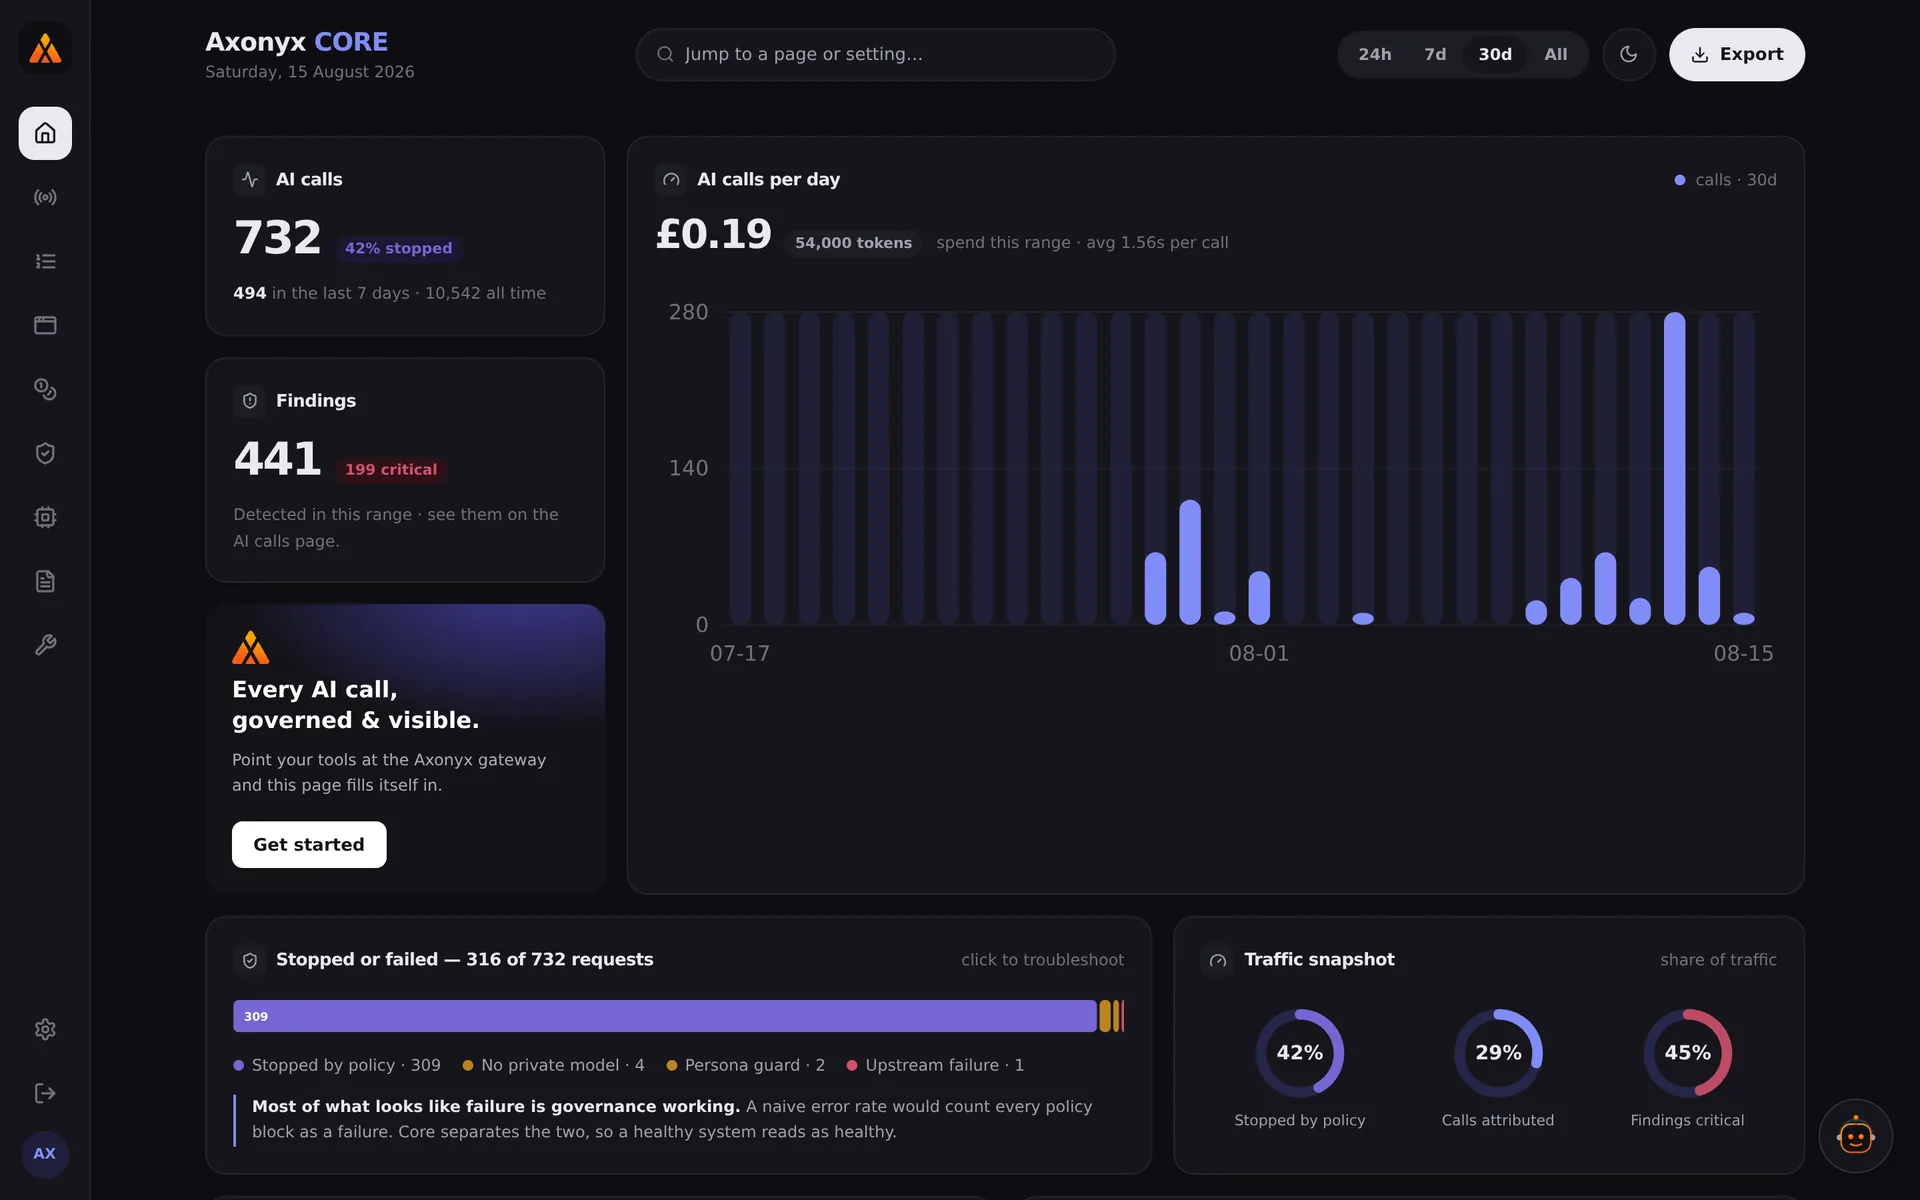Screen dimensions: 1920x1200
Task: Click the AI calls per day gauge icon
Action: click(671, 179)
